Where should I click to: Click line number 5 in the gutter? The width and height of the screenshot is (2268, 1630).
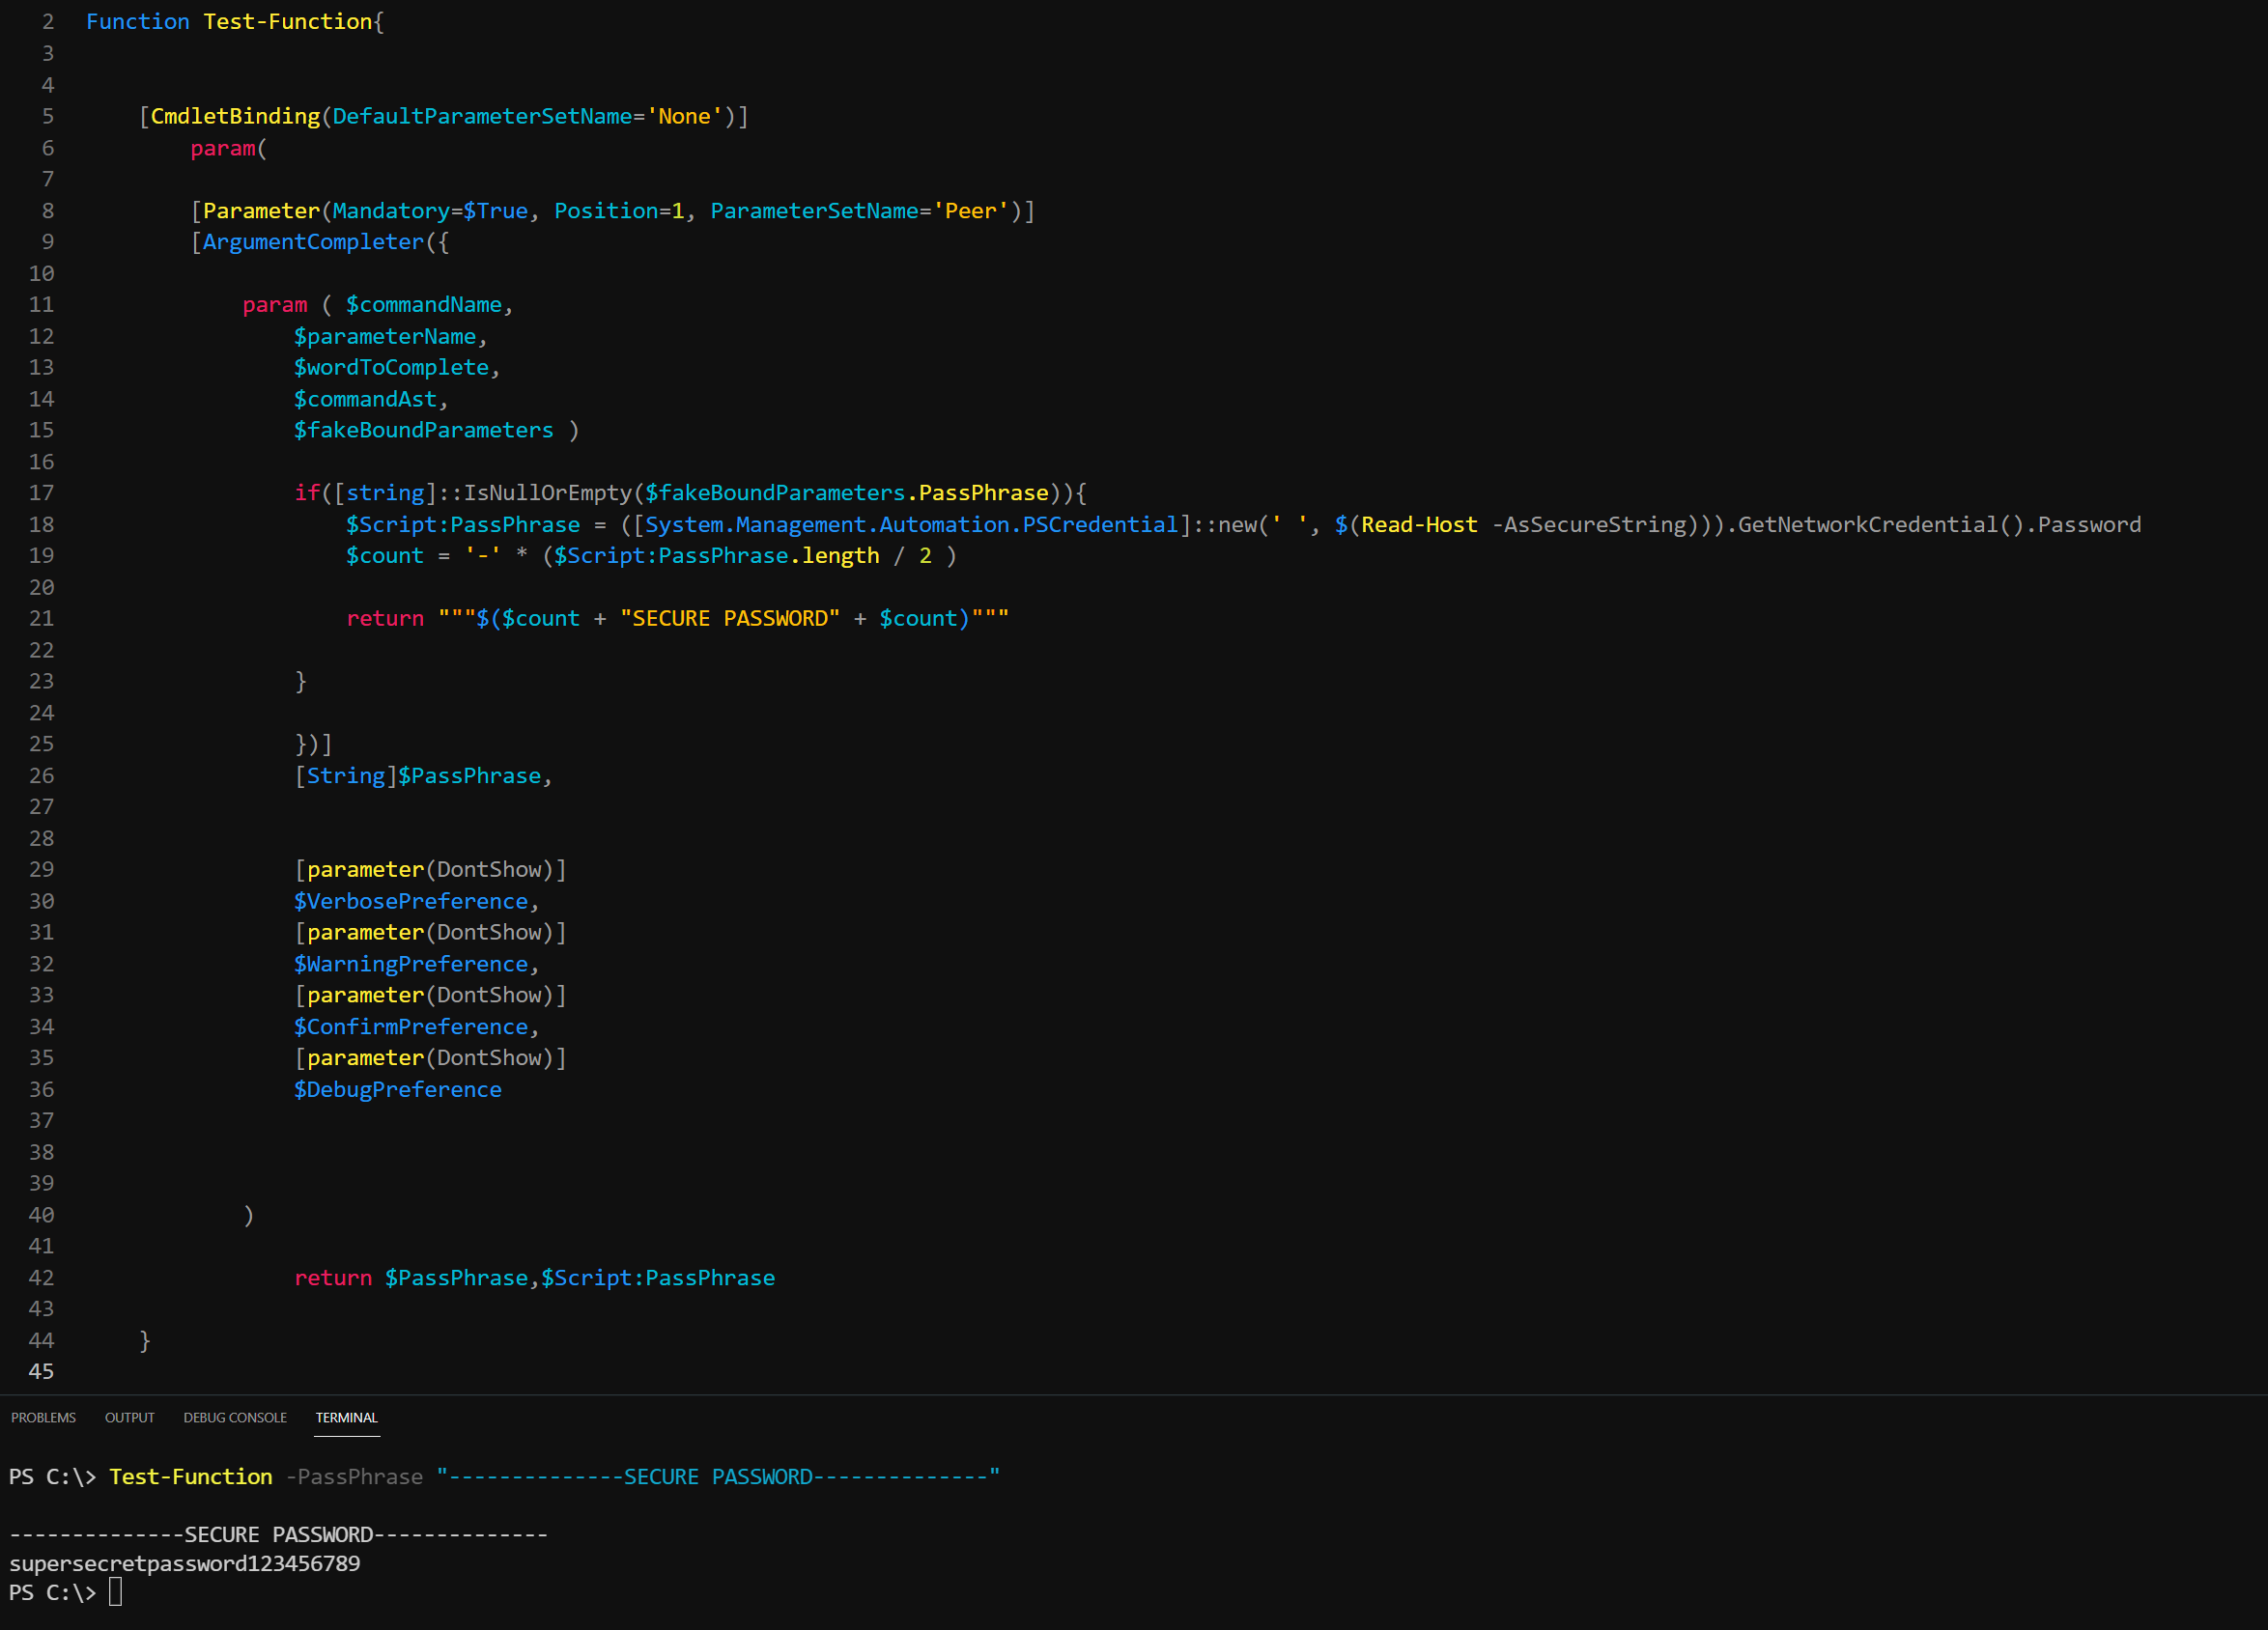pos(48,116)
